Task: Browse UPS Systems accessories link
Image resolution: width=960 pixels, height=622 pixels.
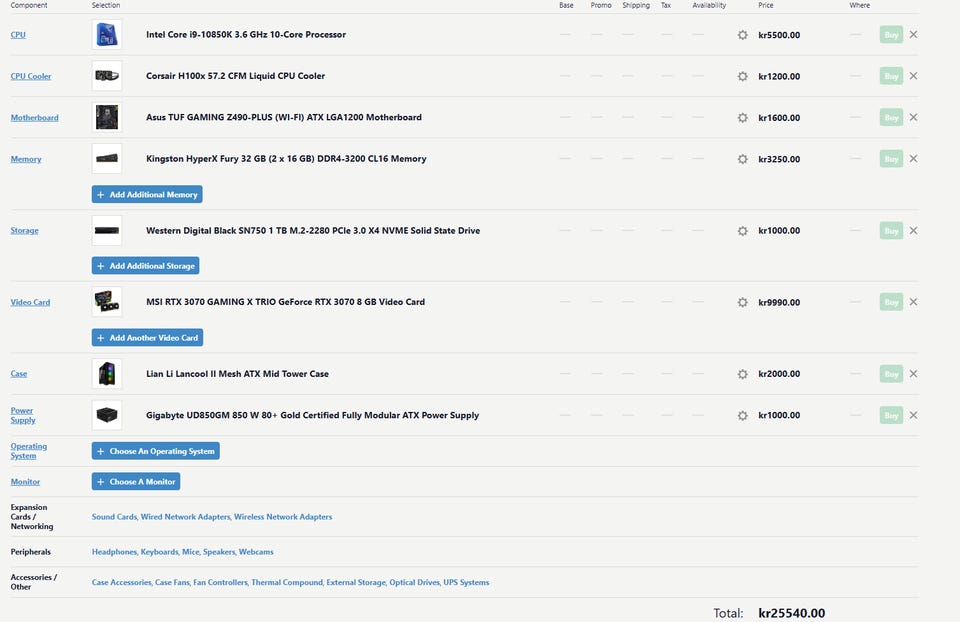Action: point(466,582)
